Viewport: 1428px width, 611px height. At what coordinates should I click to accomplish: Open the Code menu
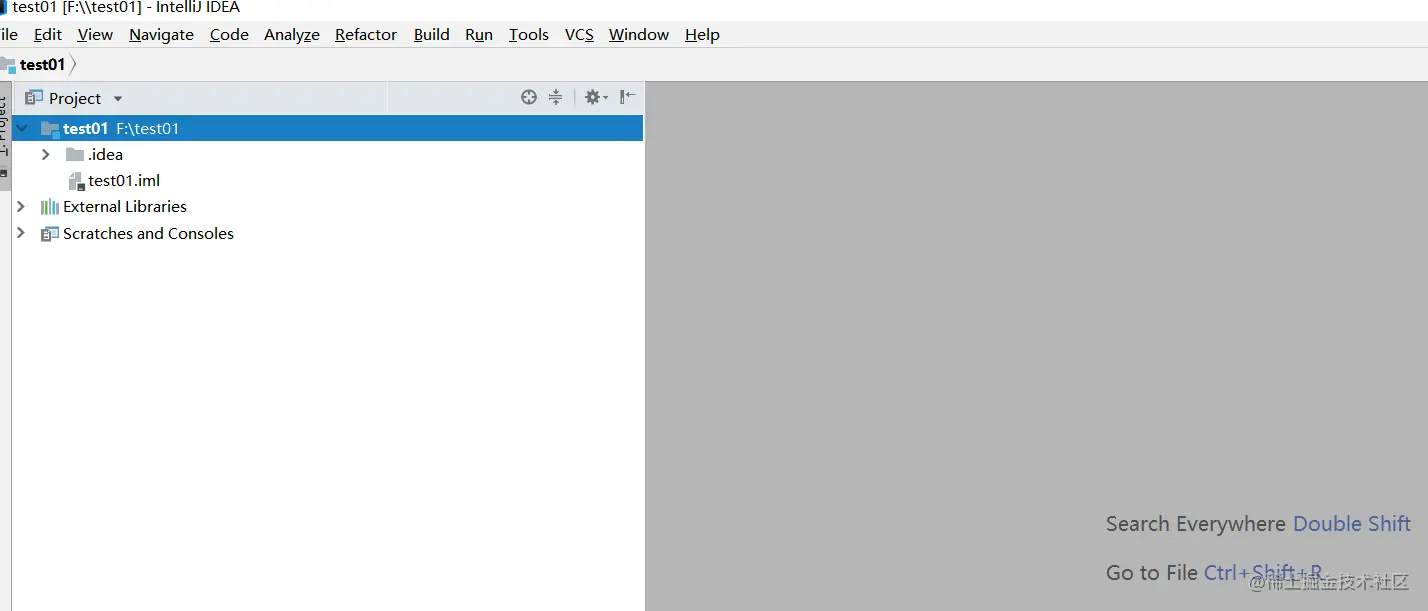229,34
